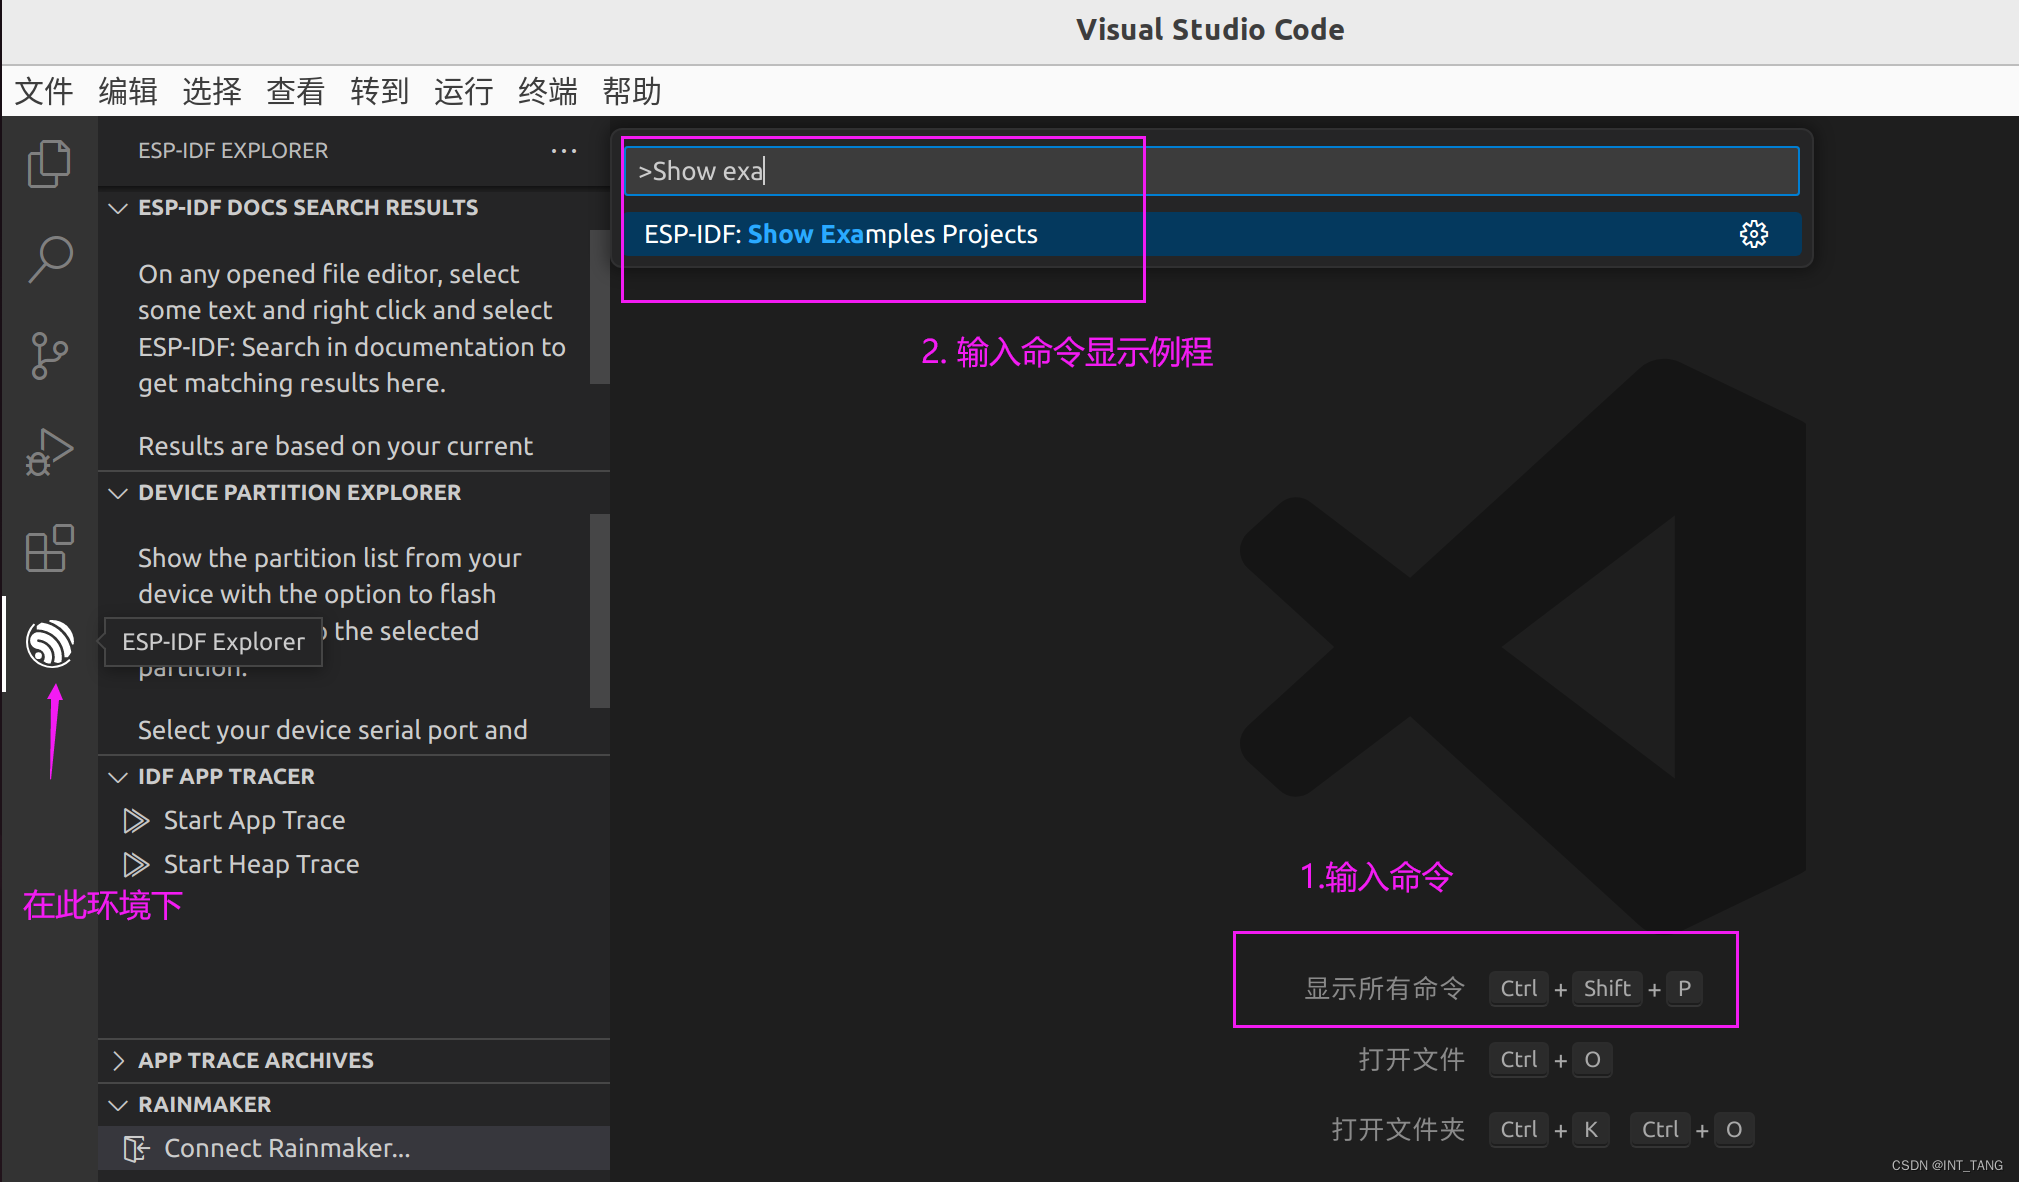Click the Search icon in sidebar
This screenshot has height=1182, width=2019.
(48, 258)
